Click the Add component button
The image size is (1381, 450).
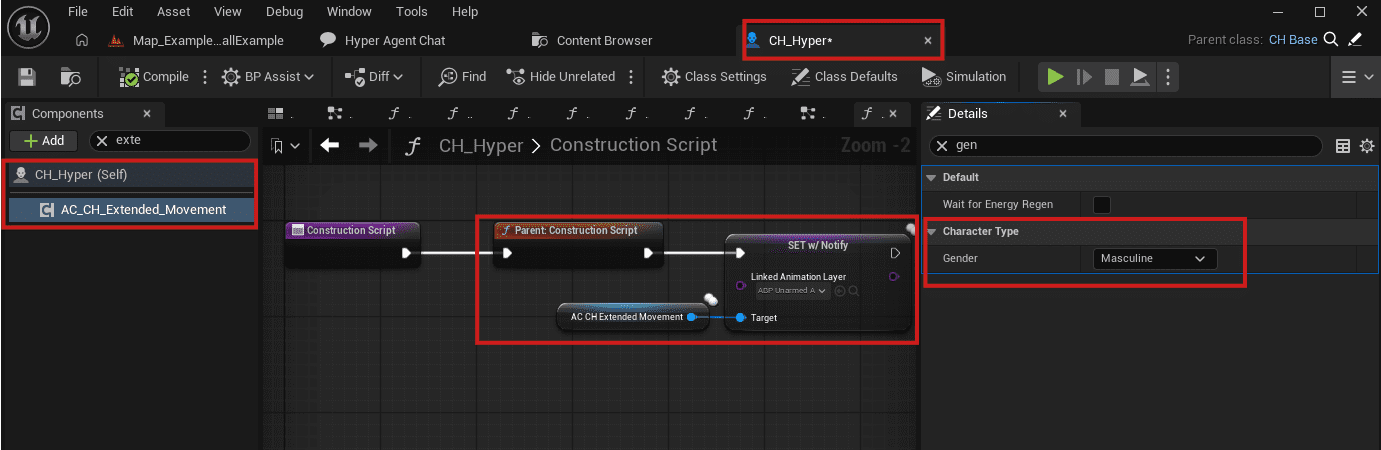point(44,141)
